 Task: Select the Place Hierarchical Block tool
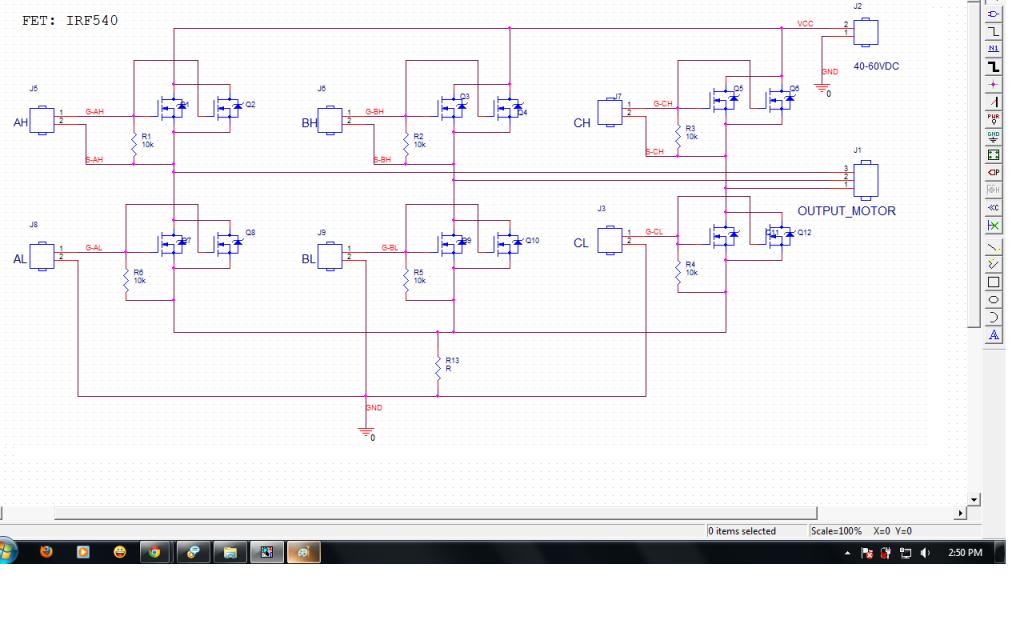point(993,155)
